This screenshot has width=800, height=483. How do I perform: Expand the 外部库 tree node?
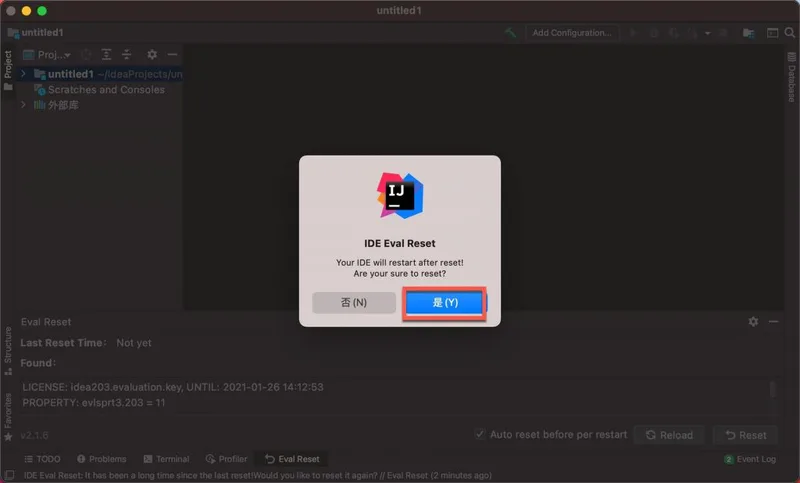23,105
